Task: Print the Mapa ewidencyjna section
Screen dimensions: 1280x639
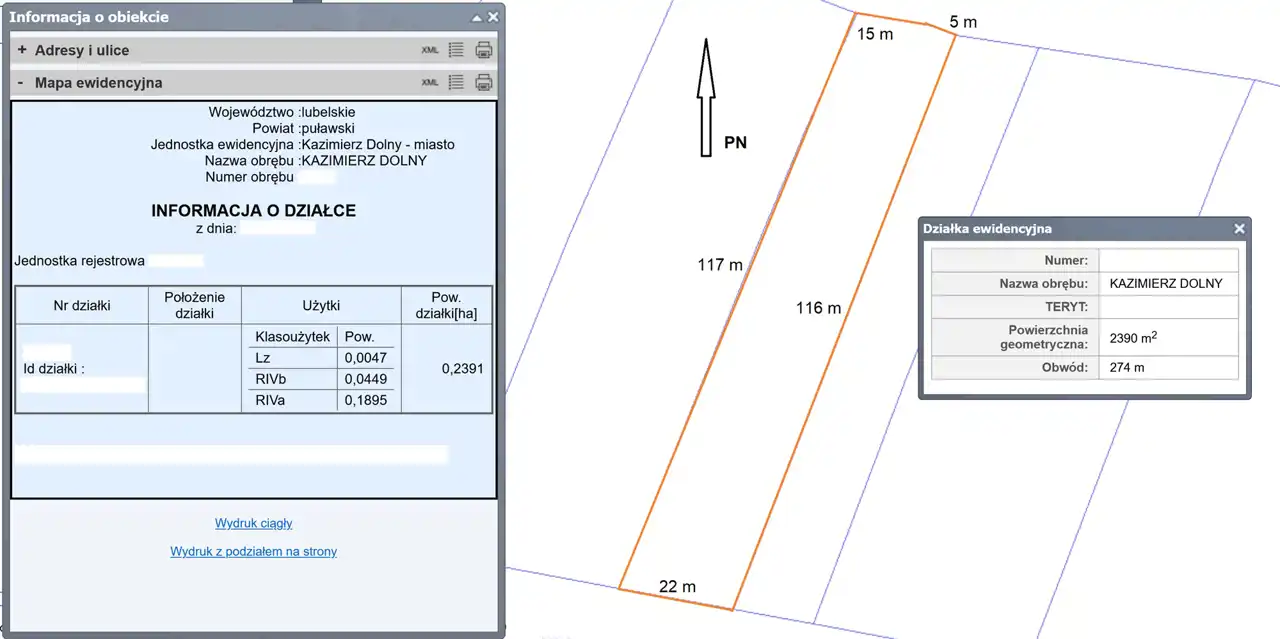Action: [x=484, y=83]
